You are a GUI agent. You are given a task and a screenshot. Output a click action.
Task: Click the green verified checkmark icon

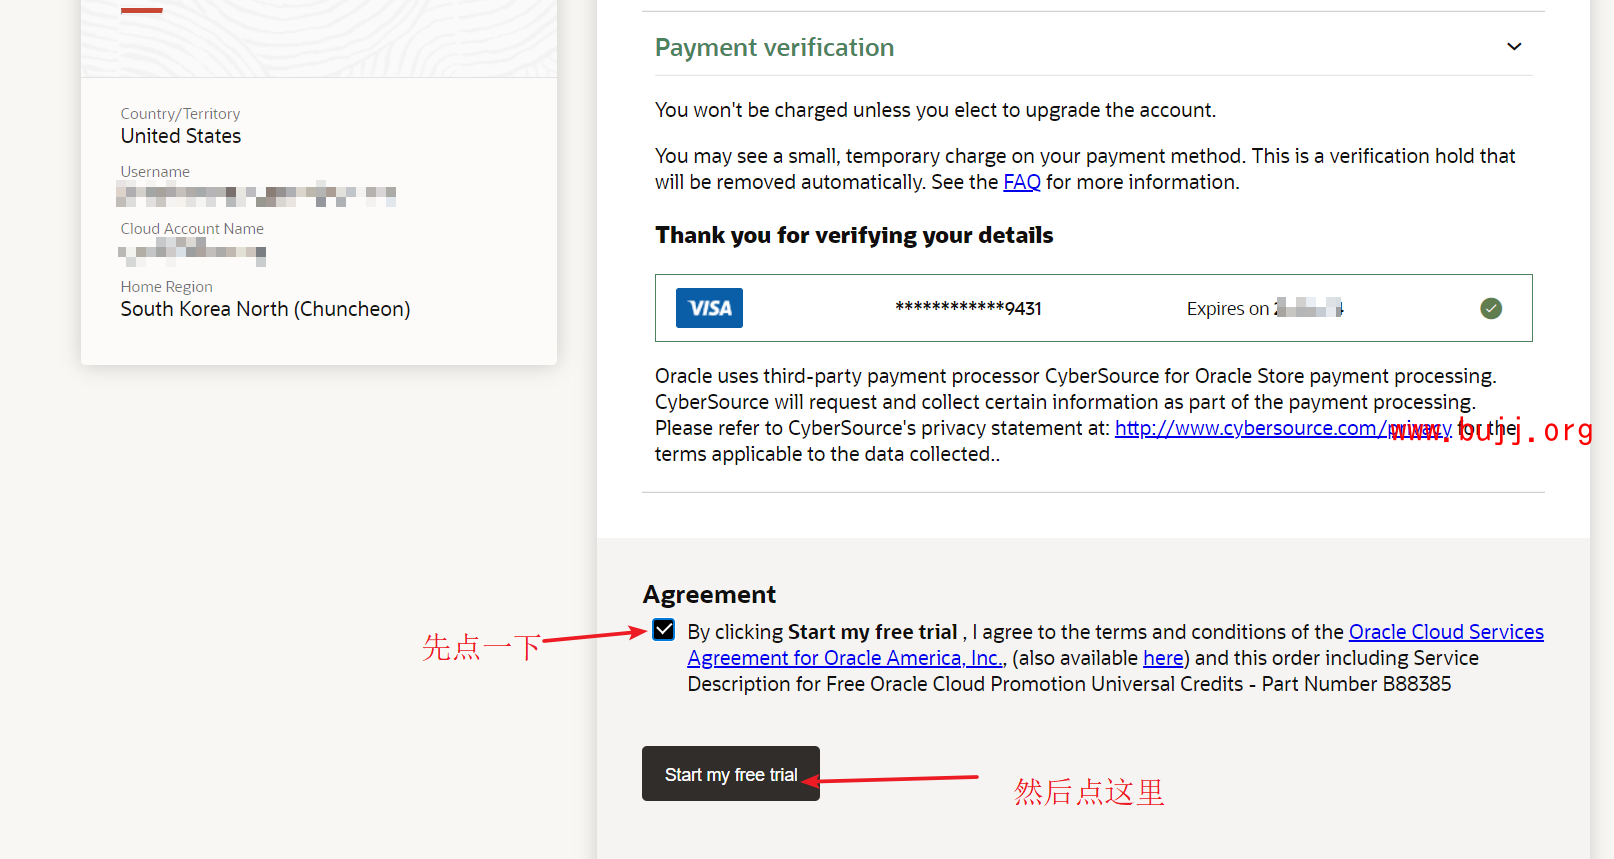[x=1490, y=308]
